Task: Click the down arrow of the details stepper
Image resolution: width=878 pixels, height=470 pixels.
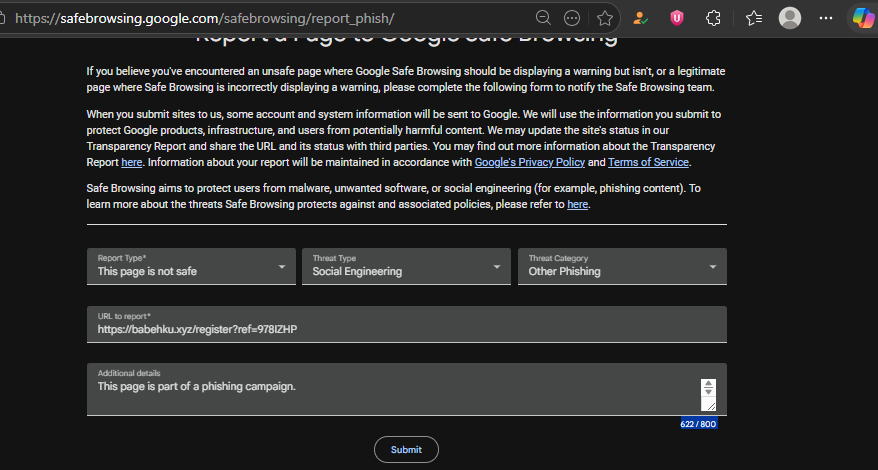Action: coord(708,391)
